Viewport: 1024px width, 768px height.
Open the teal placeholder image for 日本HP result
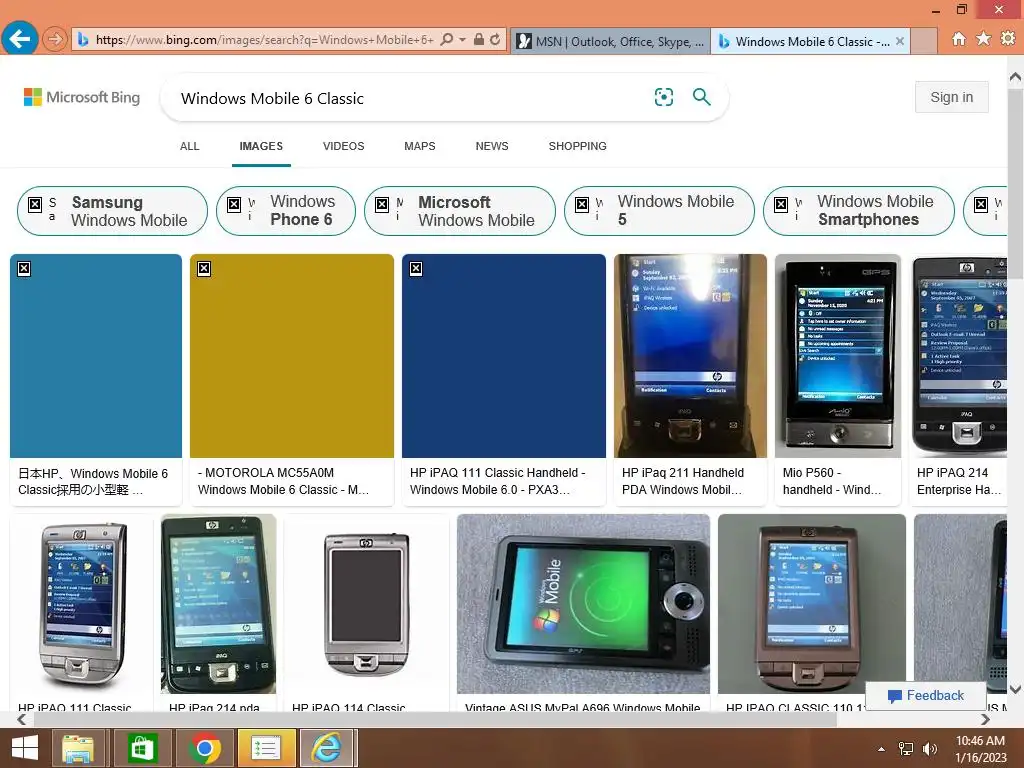coord(96,356)
